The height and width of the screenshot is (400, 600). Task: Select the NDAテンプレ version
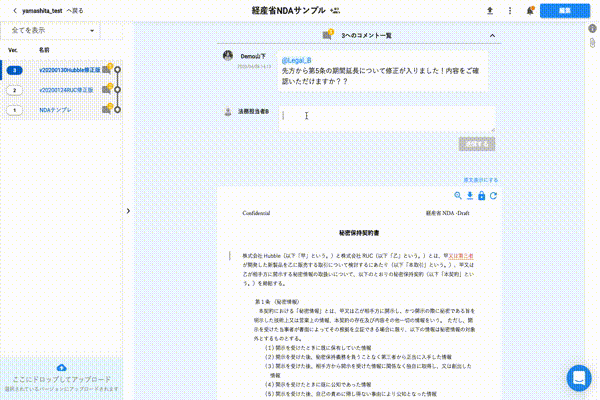pyautogui.click(x=55, y=110)
